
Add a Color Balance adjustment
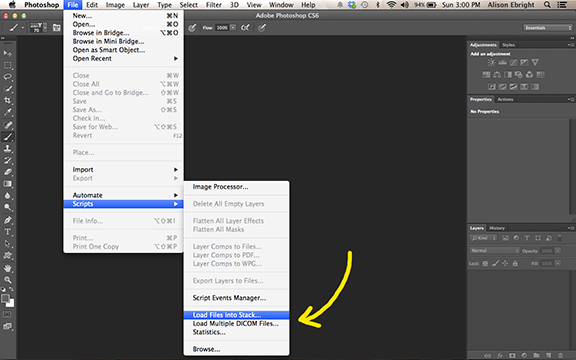point(497,75)
